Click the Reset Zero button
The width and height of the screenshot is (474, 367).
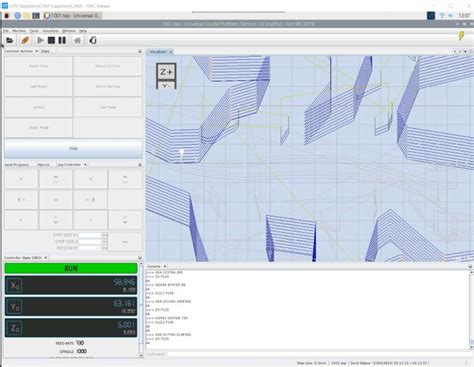click(38, 66)
